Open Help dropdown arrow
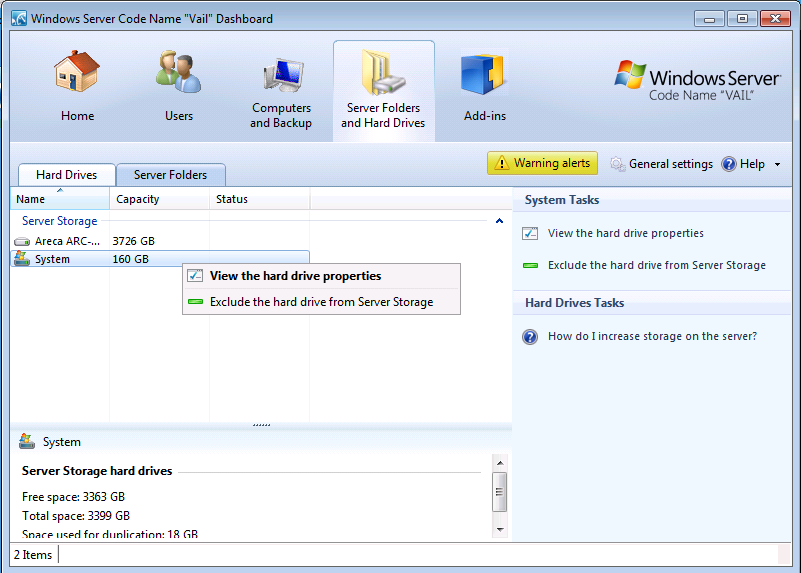The height and width of the screenshot is (573, 801). 778,164
